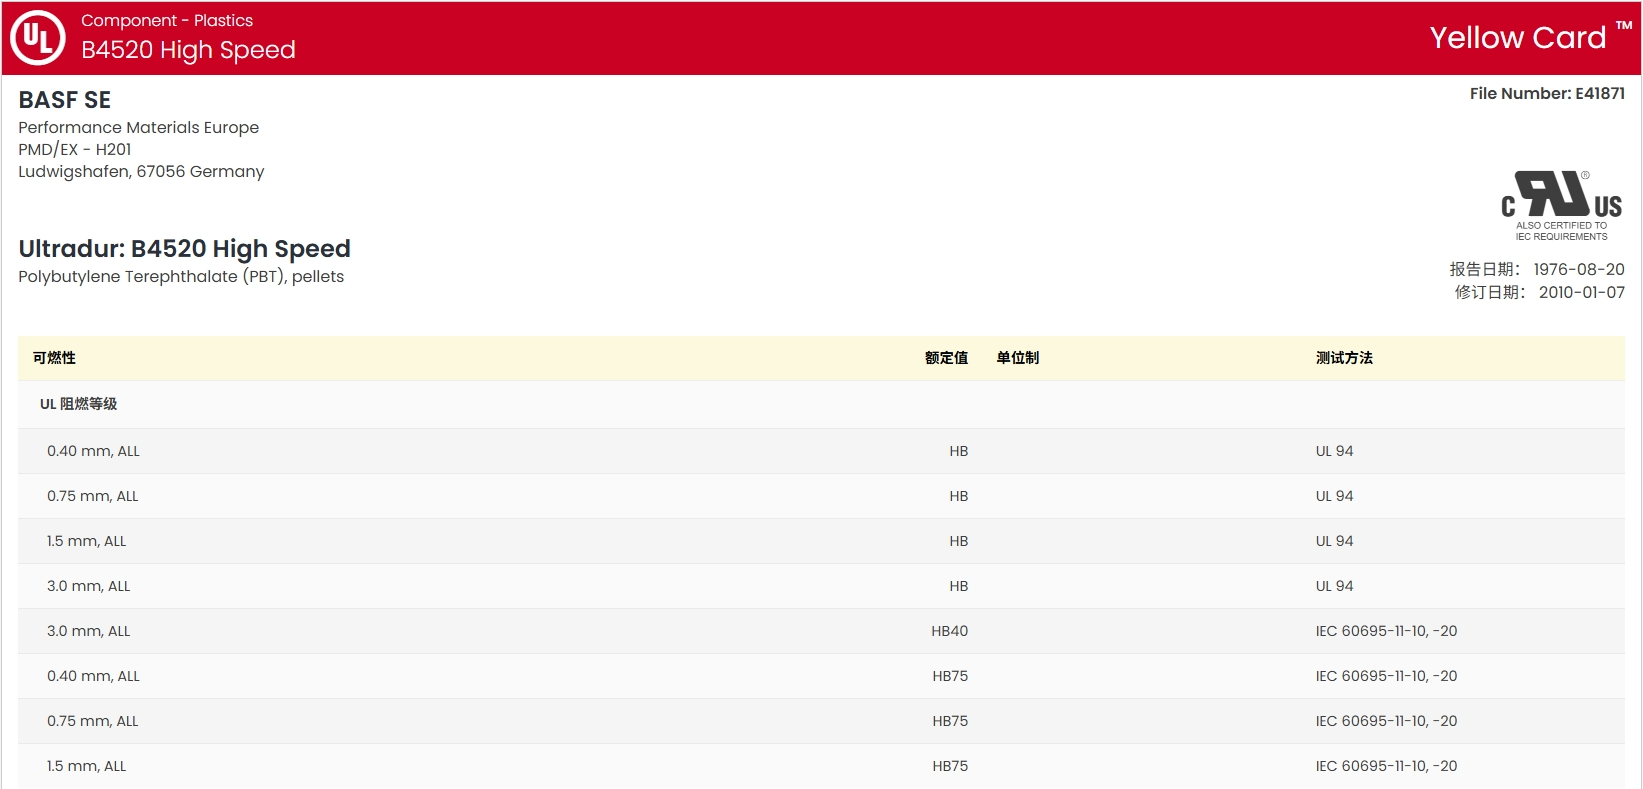
Task: Select 'Performance Materials Europe' text
Action: [138, 127]
